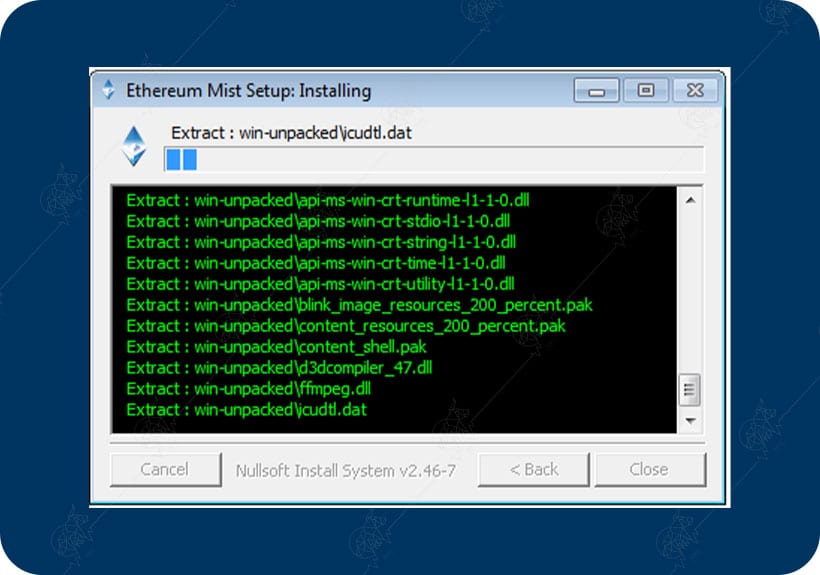Click the extract status label above progress bar
This screenshot has width=820, height=575.
pyautogui.click(x=290, y=133)
